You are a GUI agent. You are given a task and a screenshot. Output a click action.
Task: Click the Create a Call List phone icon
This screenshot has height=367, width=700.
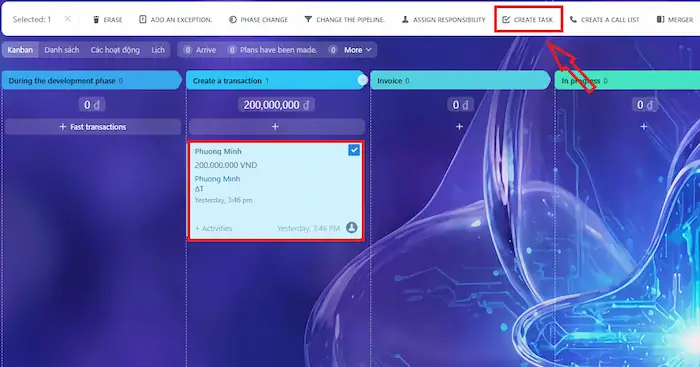click(573, 19)
